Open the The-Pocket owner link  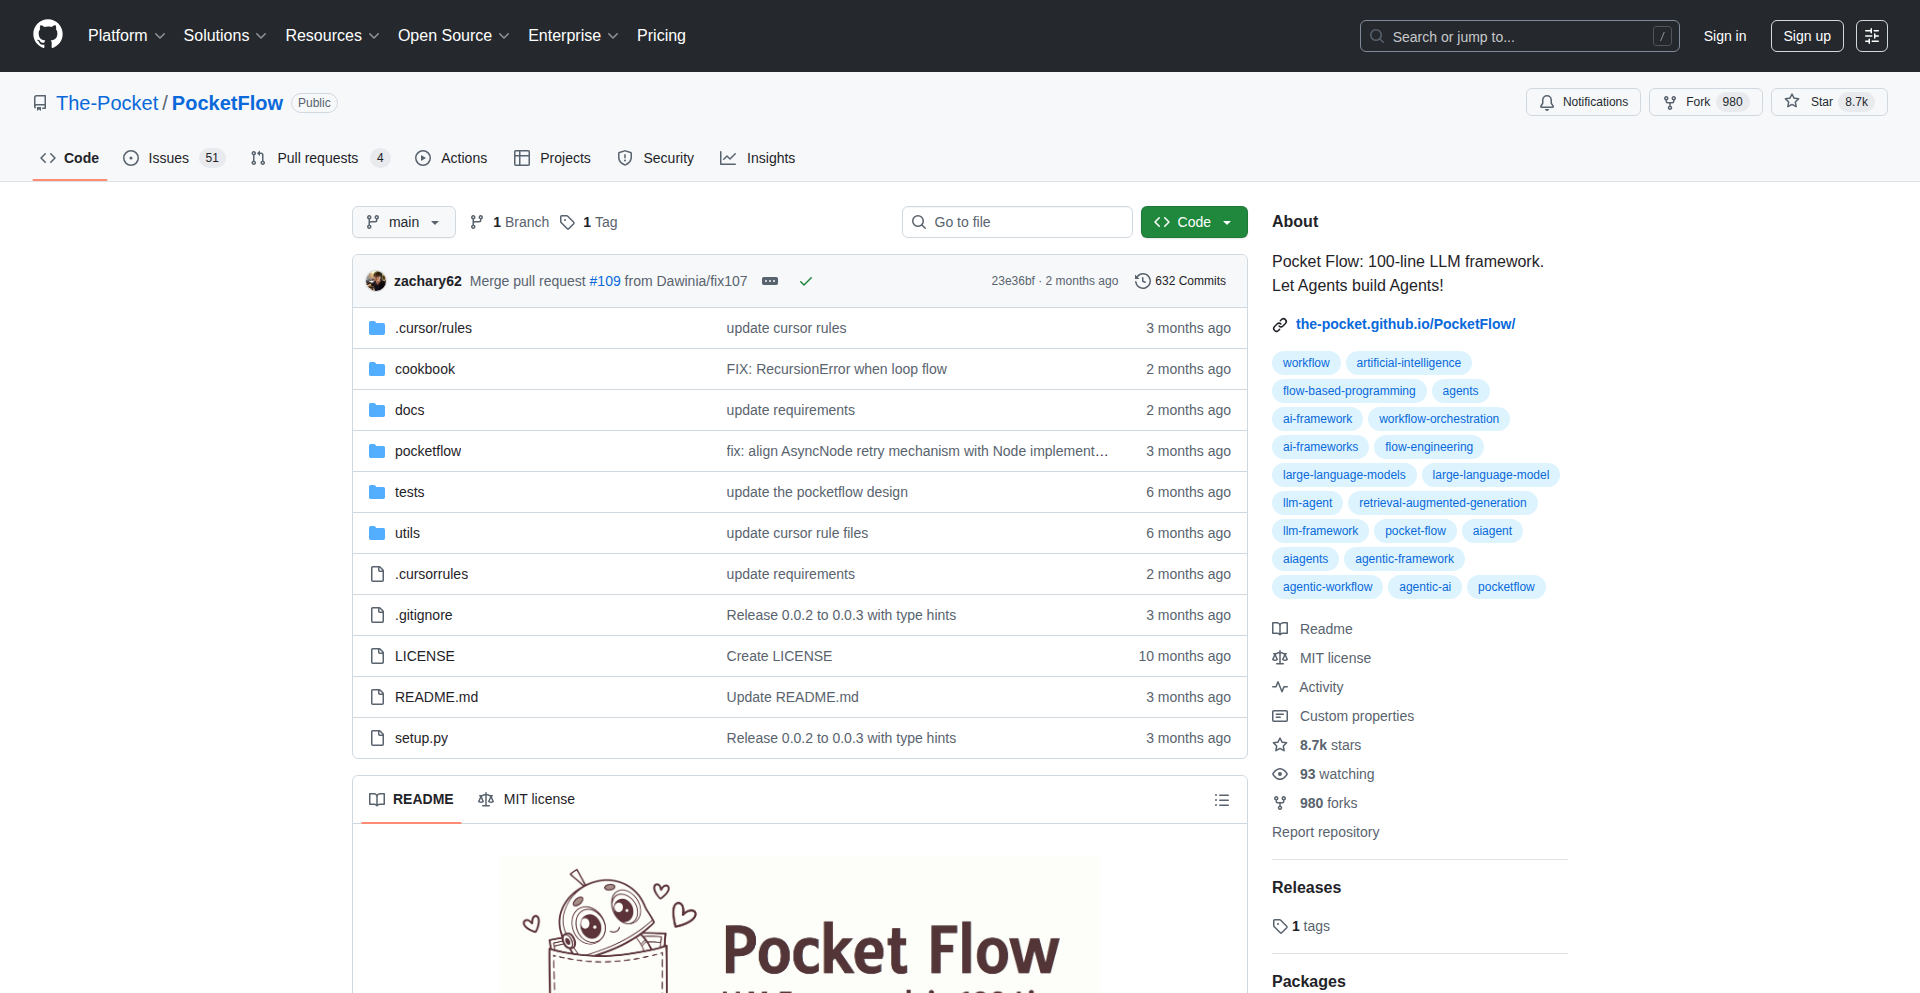[x=107, y=103]
